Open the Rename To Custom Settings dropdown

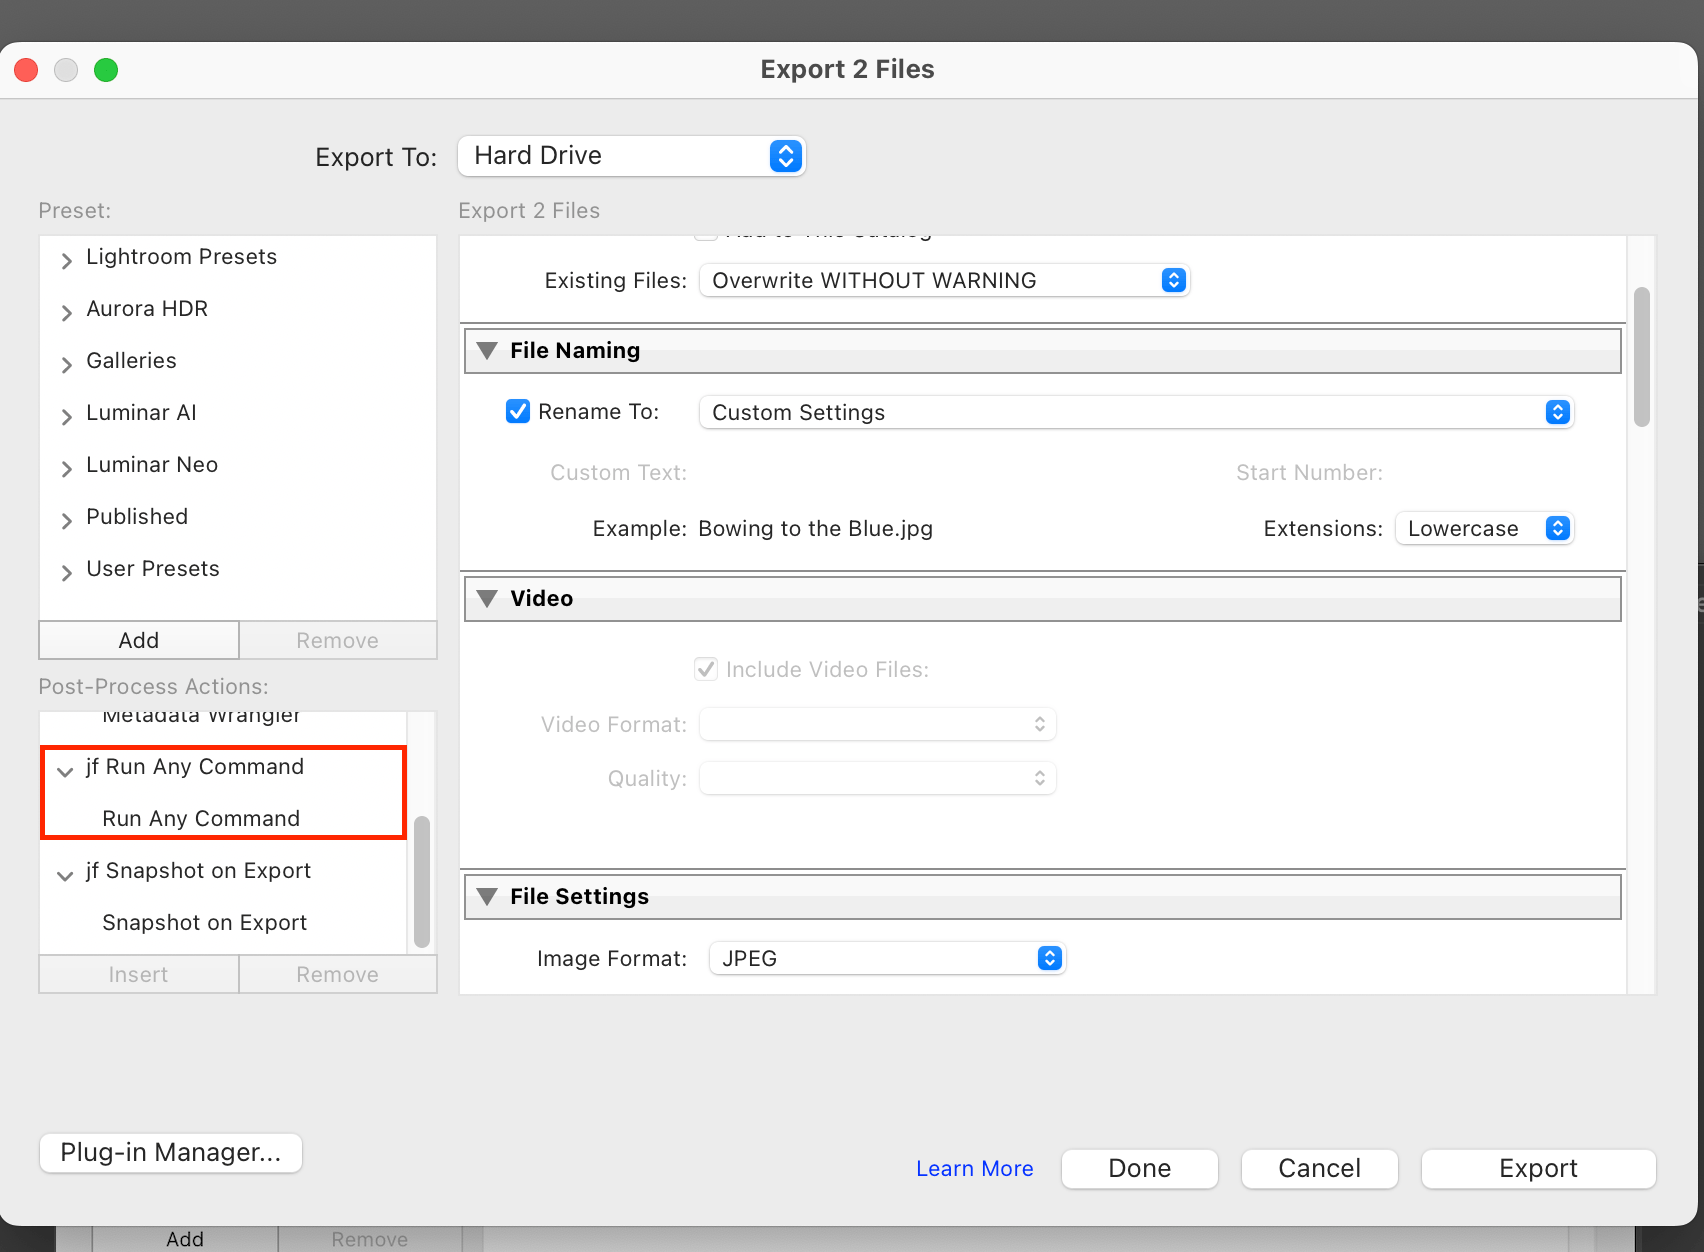click(1135, 413)
